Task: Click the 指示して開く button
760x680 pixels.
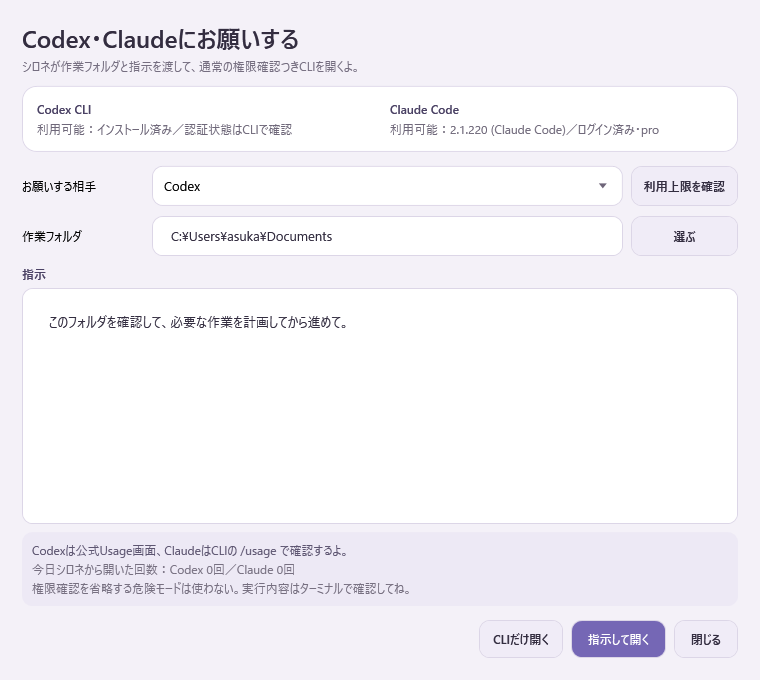Action: pyautogui.click(x=618, y=639)
